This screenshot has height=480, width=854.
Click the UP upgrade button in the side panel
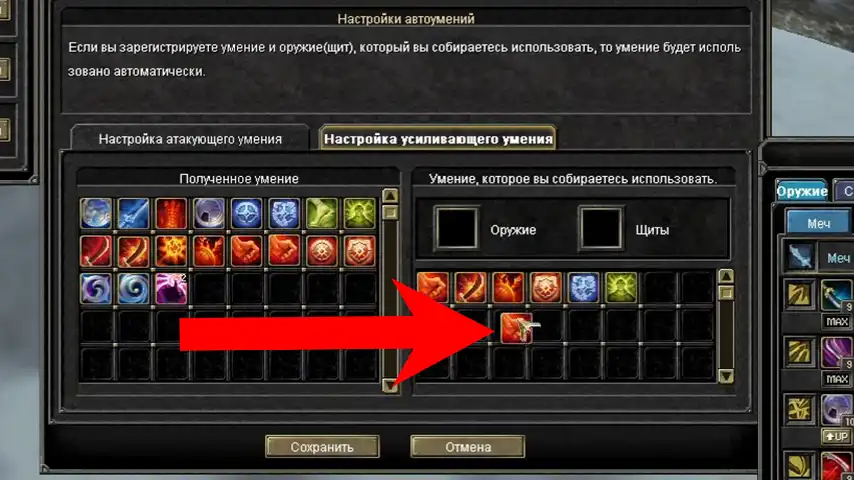[x=837, y=436]
